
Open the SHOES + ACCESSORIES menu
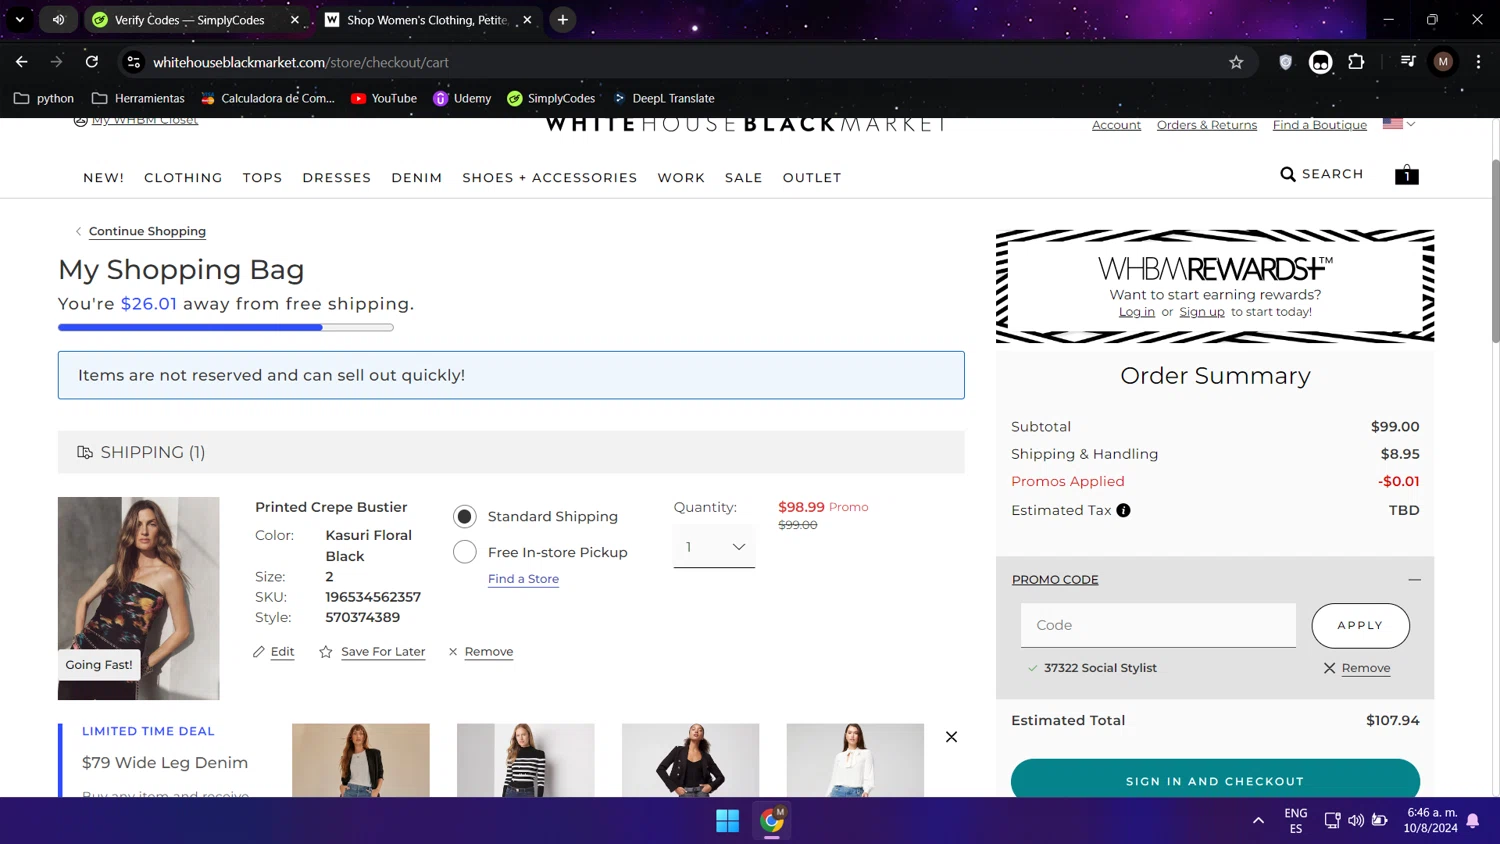click(550, 178)
